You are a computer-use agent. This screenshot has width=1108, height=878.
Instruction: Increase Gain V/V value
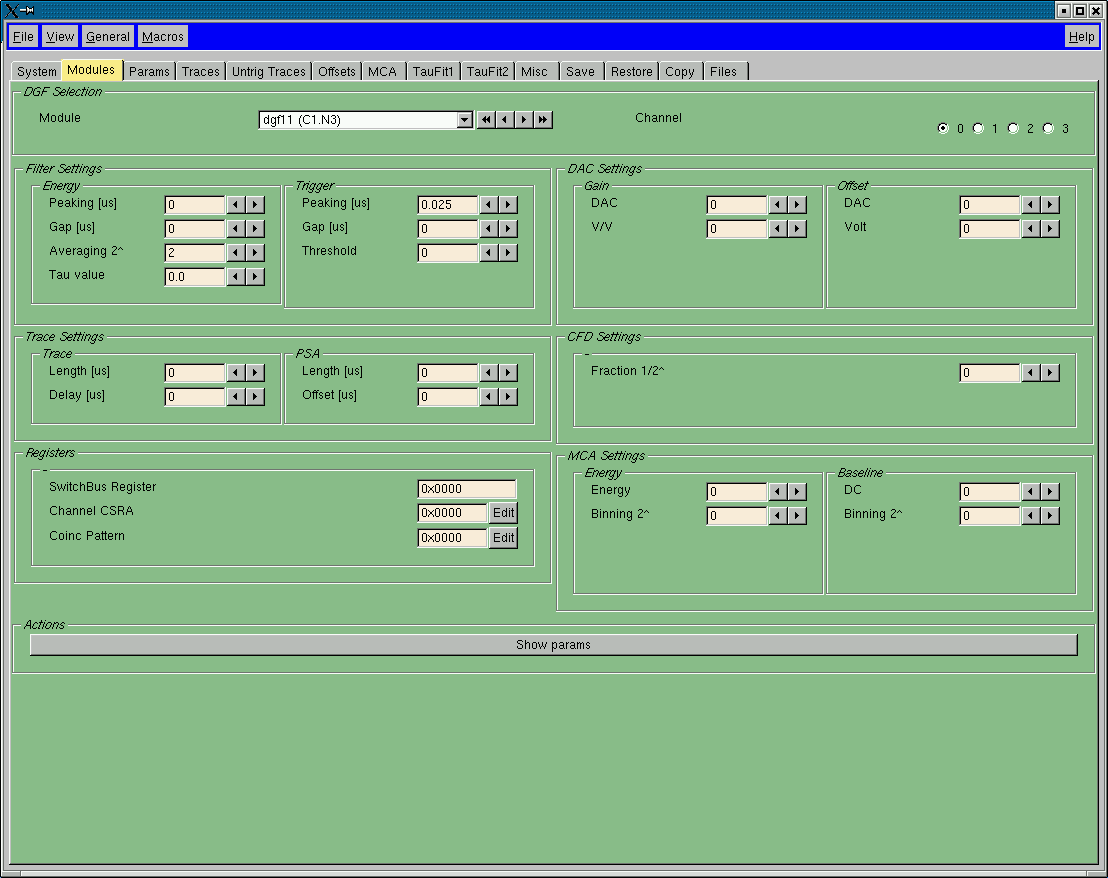(x=797, y=229)
